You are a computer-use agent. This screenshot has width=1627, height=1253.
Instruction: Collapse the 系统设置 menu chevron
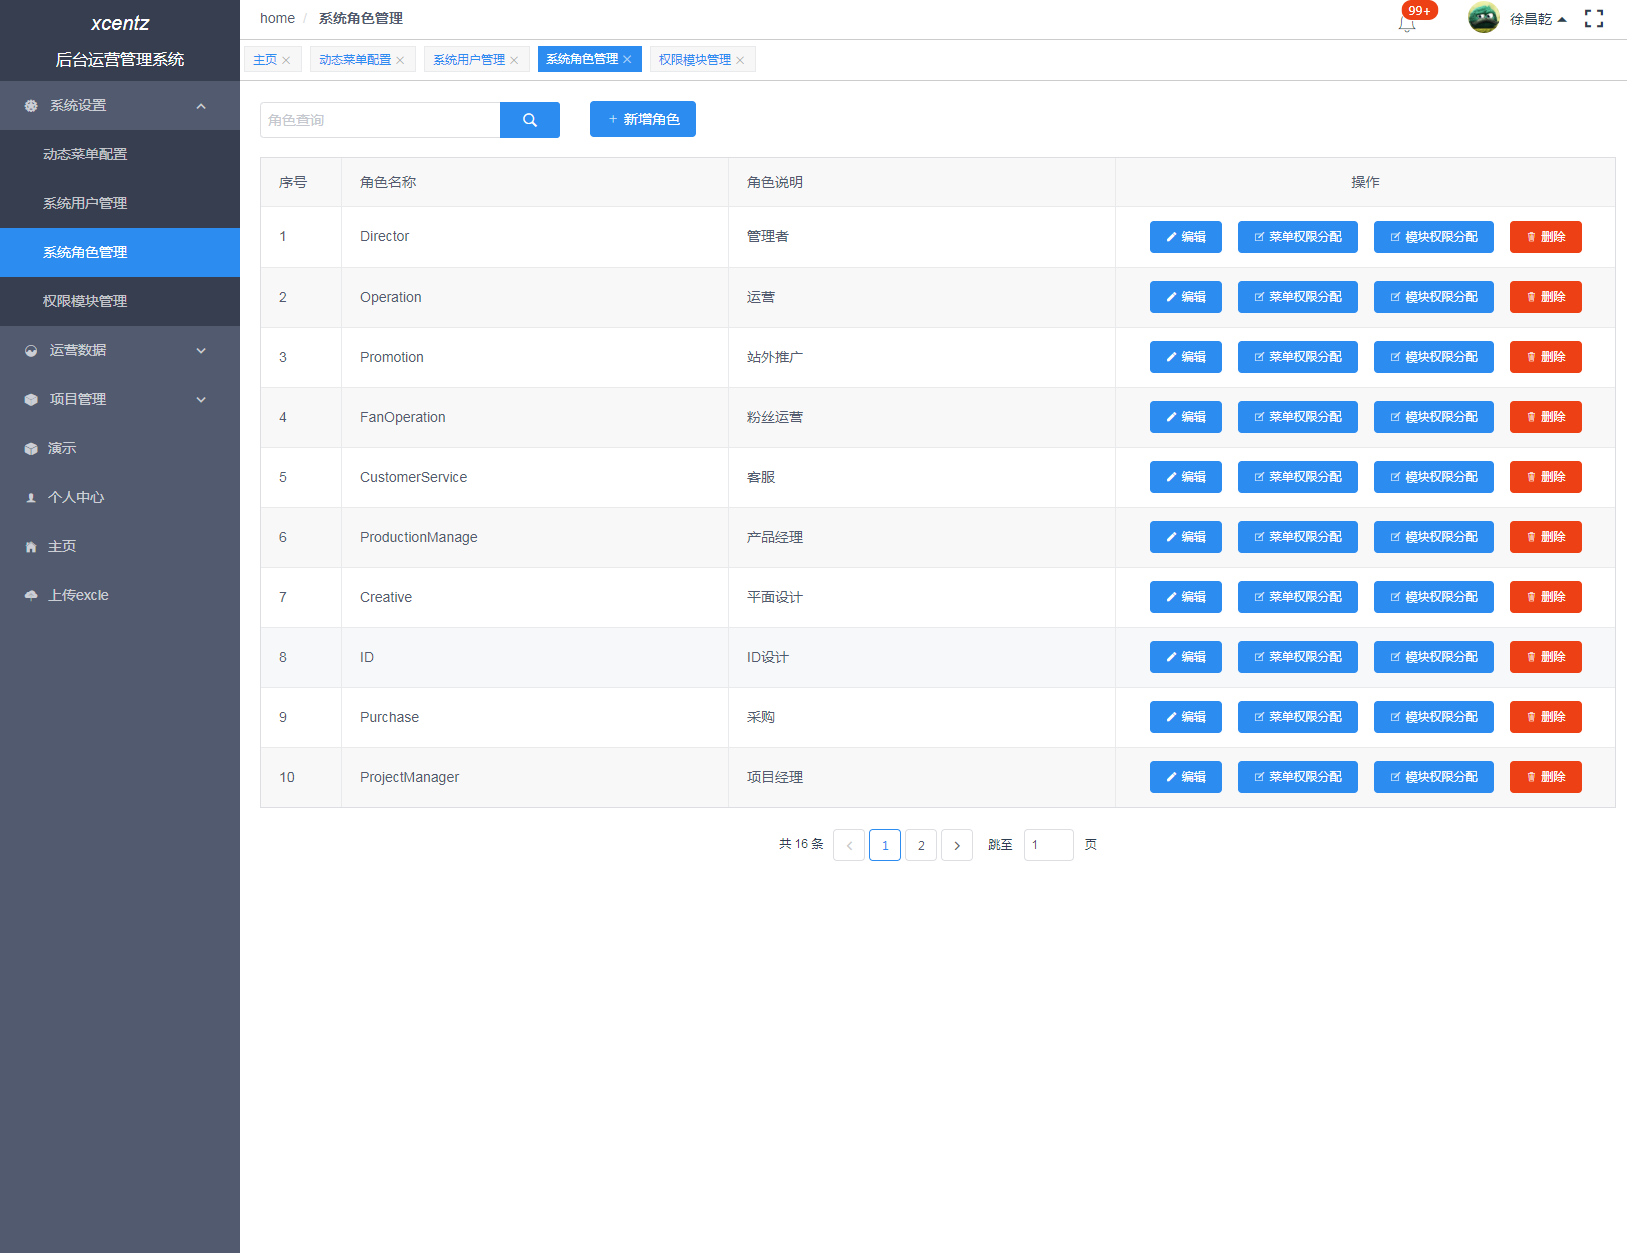tap(201, 105)
